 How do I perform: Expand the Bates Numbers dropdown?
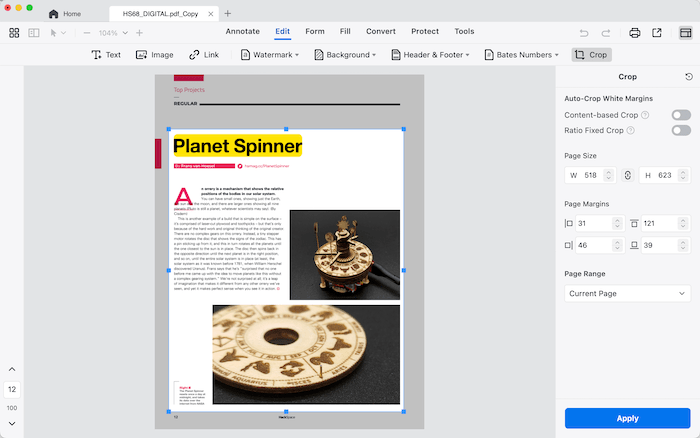[x=523, y=55]
